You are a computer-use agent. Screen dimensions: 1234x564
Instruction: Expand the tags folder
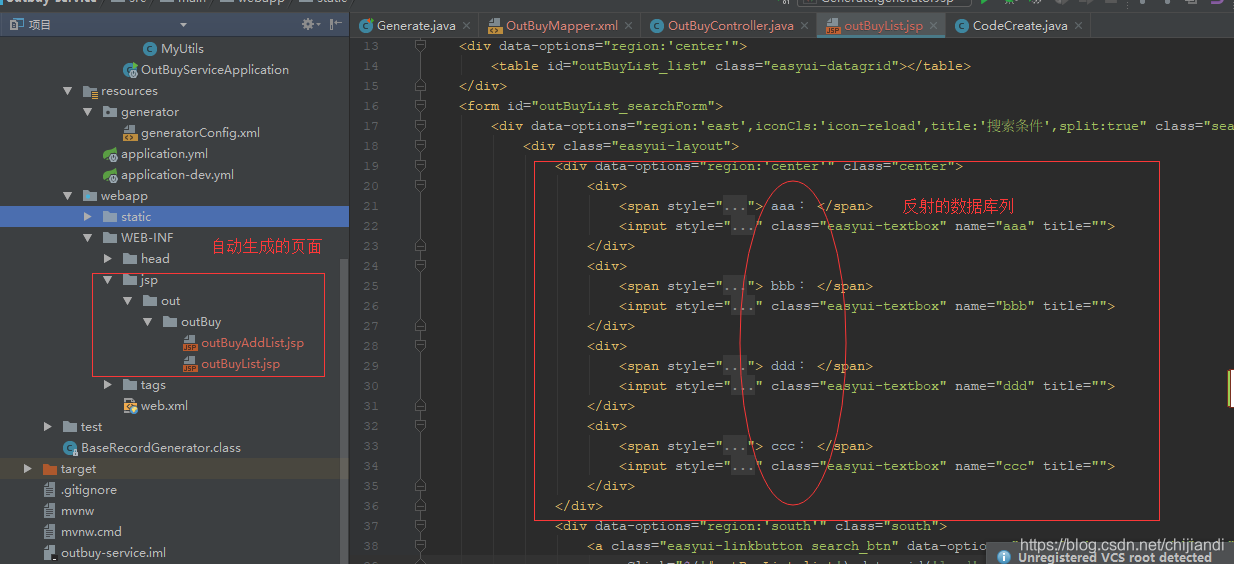click(109, 385)
